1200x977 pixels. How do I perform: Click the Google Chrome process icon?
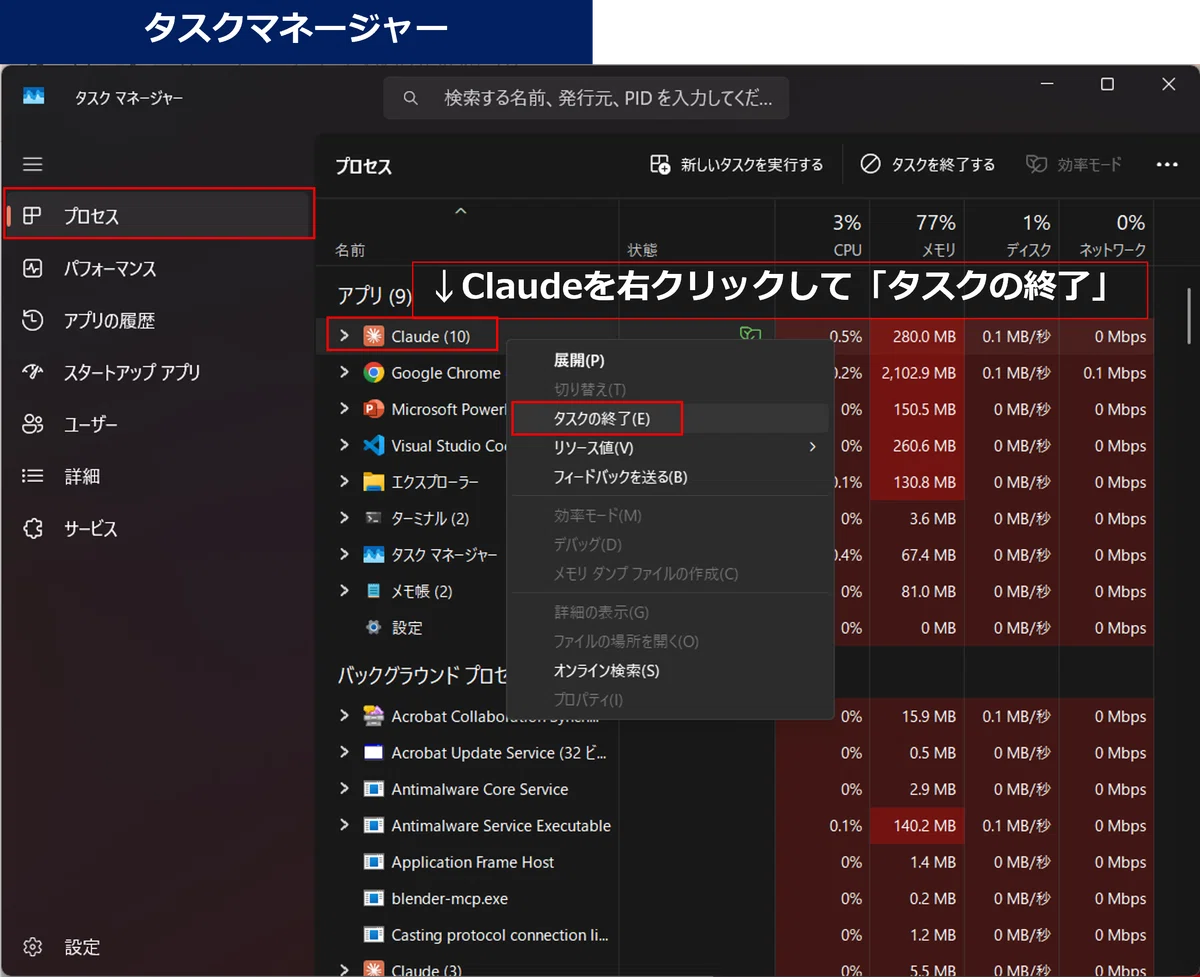[x=374, y=373]
